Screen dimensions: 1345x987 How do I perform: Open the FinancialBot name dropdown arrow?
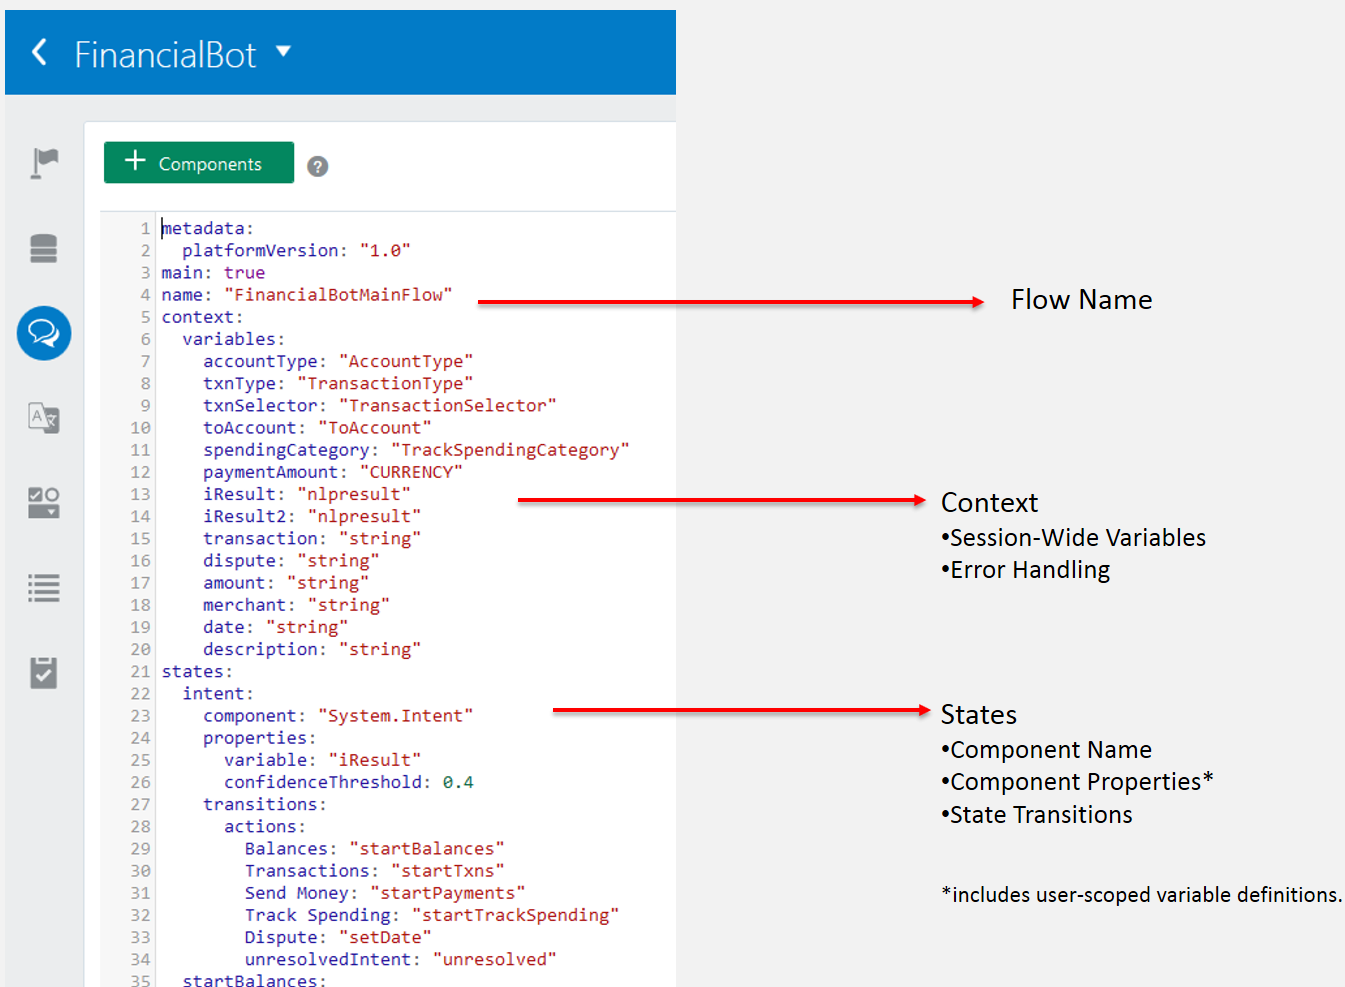coord(283,53)
